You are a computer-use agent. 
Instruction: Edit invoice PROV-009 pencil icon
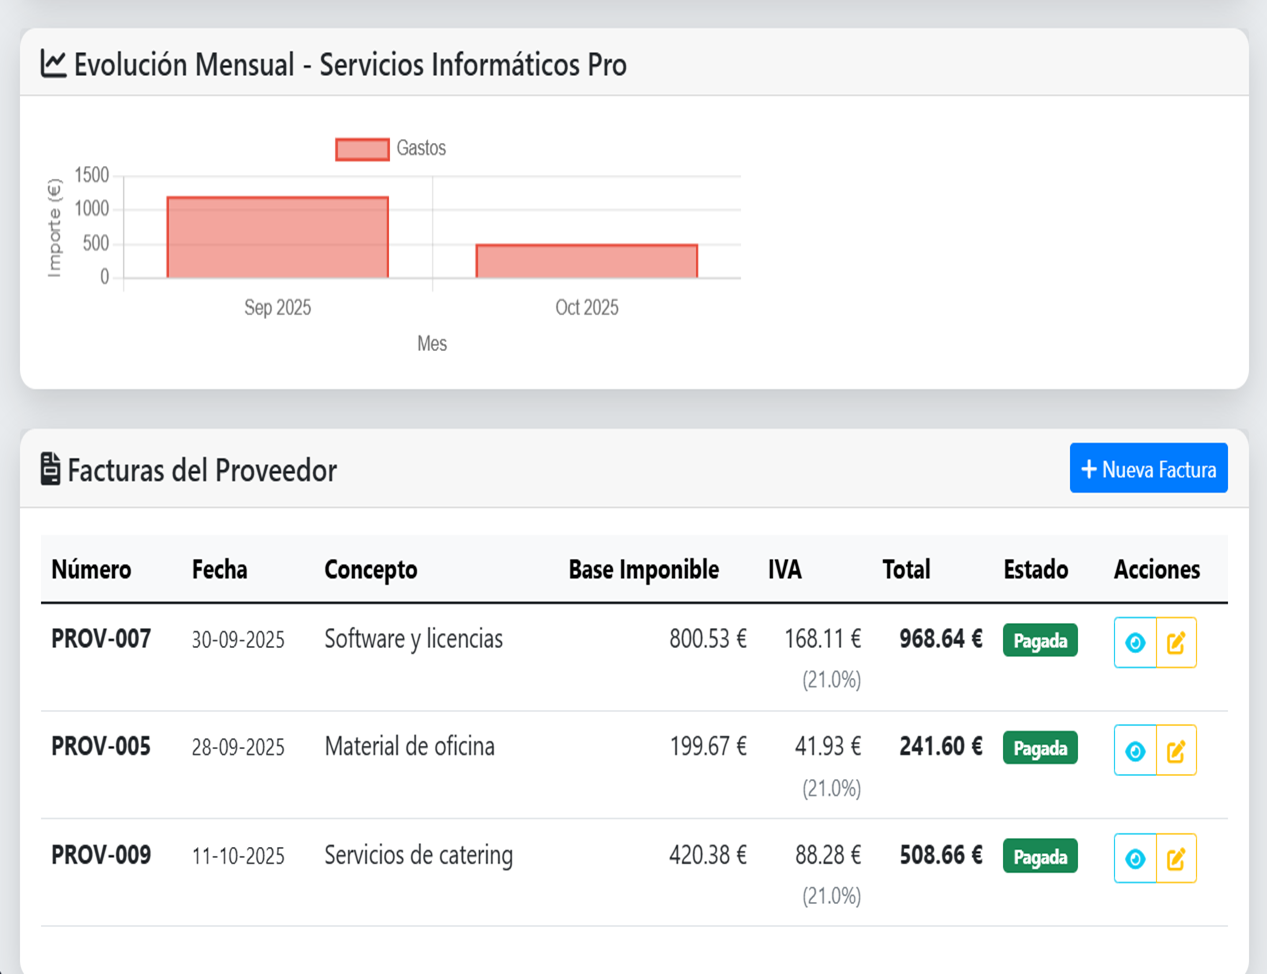pos(1176,859)
